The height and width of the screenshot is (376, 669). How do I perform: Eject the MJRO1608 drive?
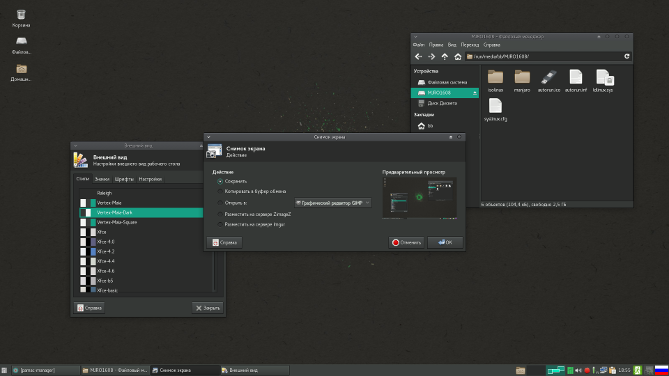pos(474,93)
